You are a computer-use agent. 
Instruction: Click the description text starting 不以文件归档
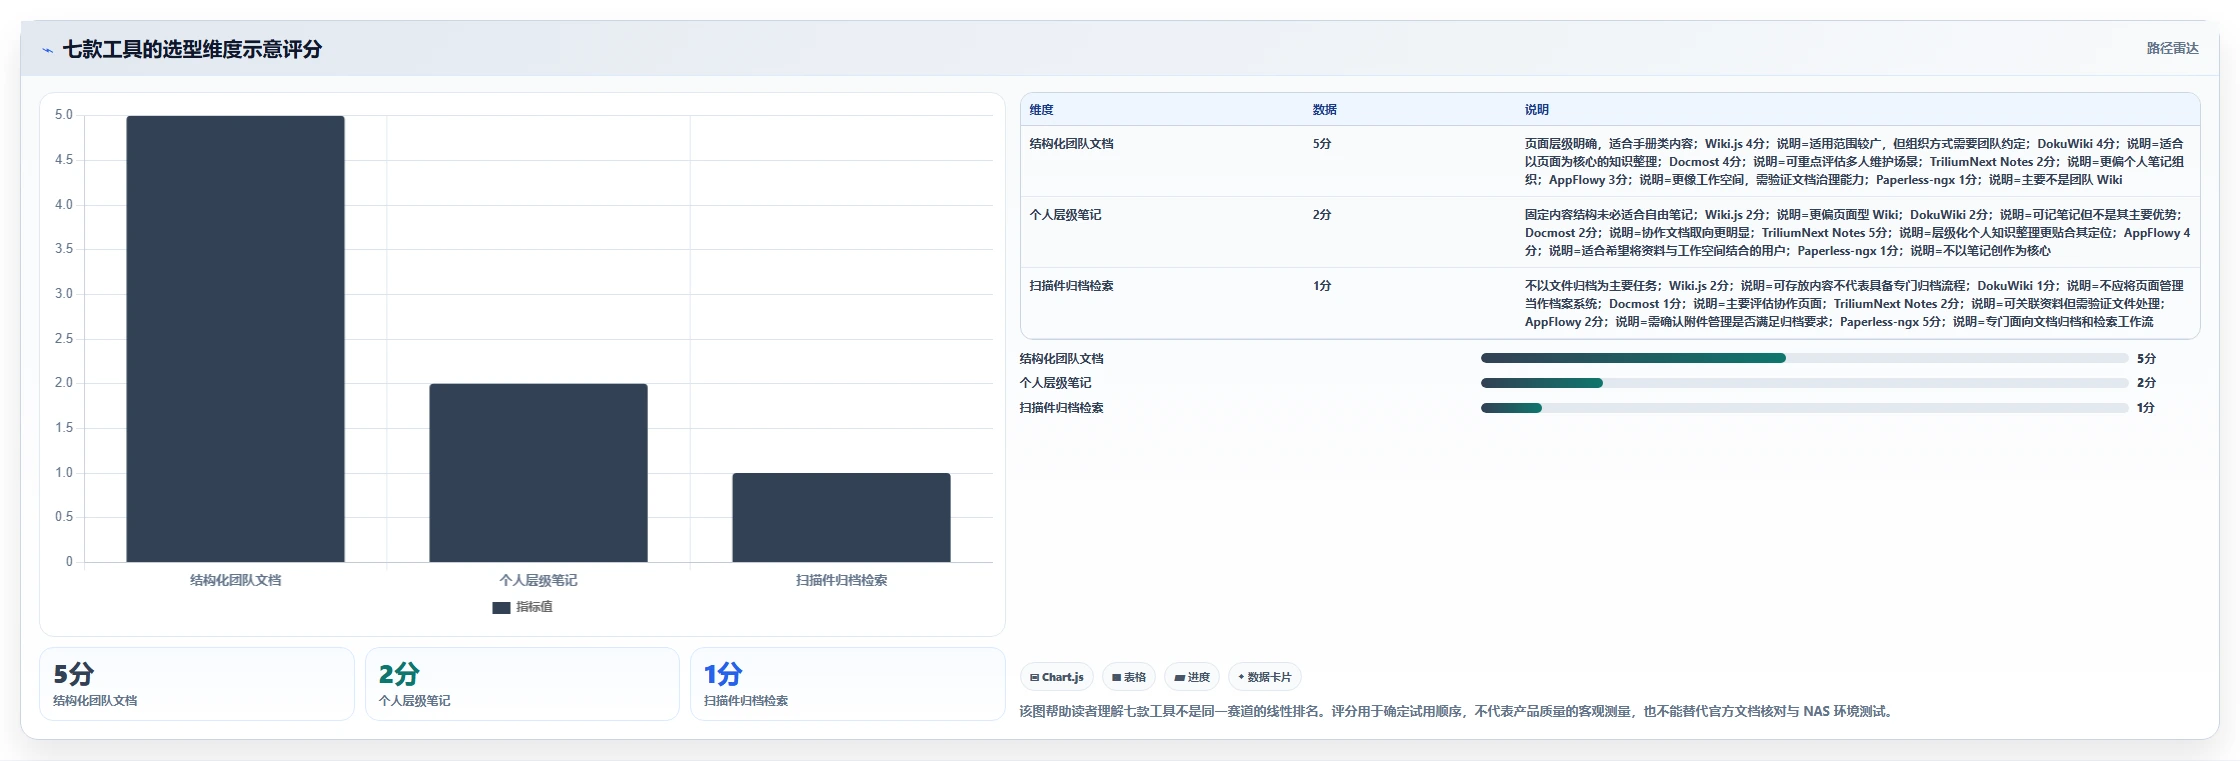coord(1856,304)
